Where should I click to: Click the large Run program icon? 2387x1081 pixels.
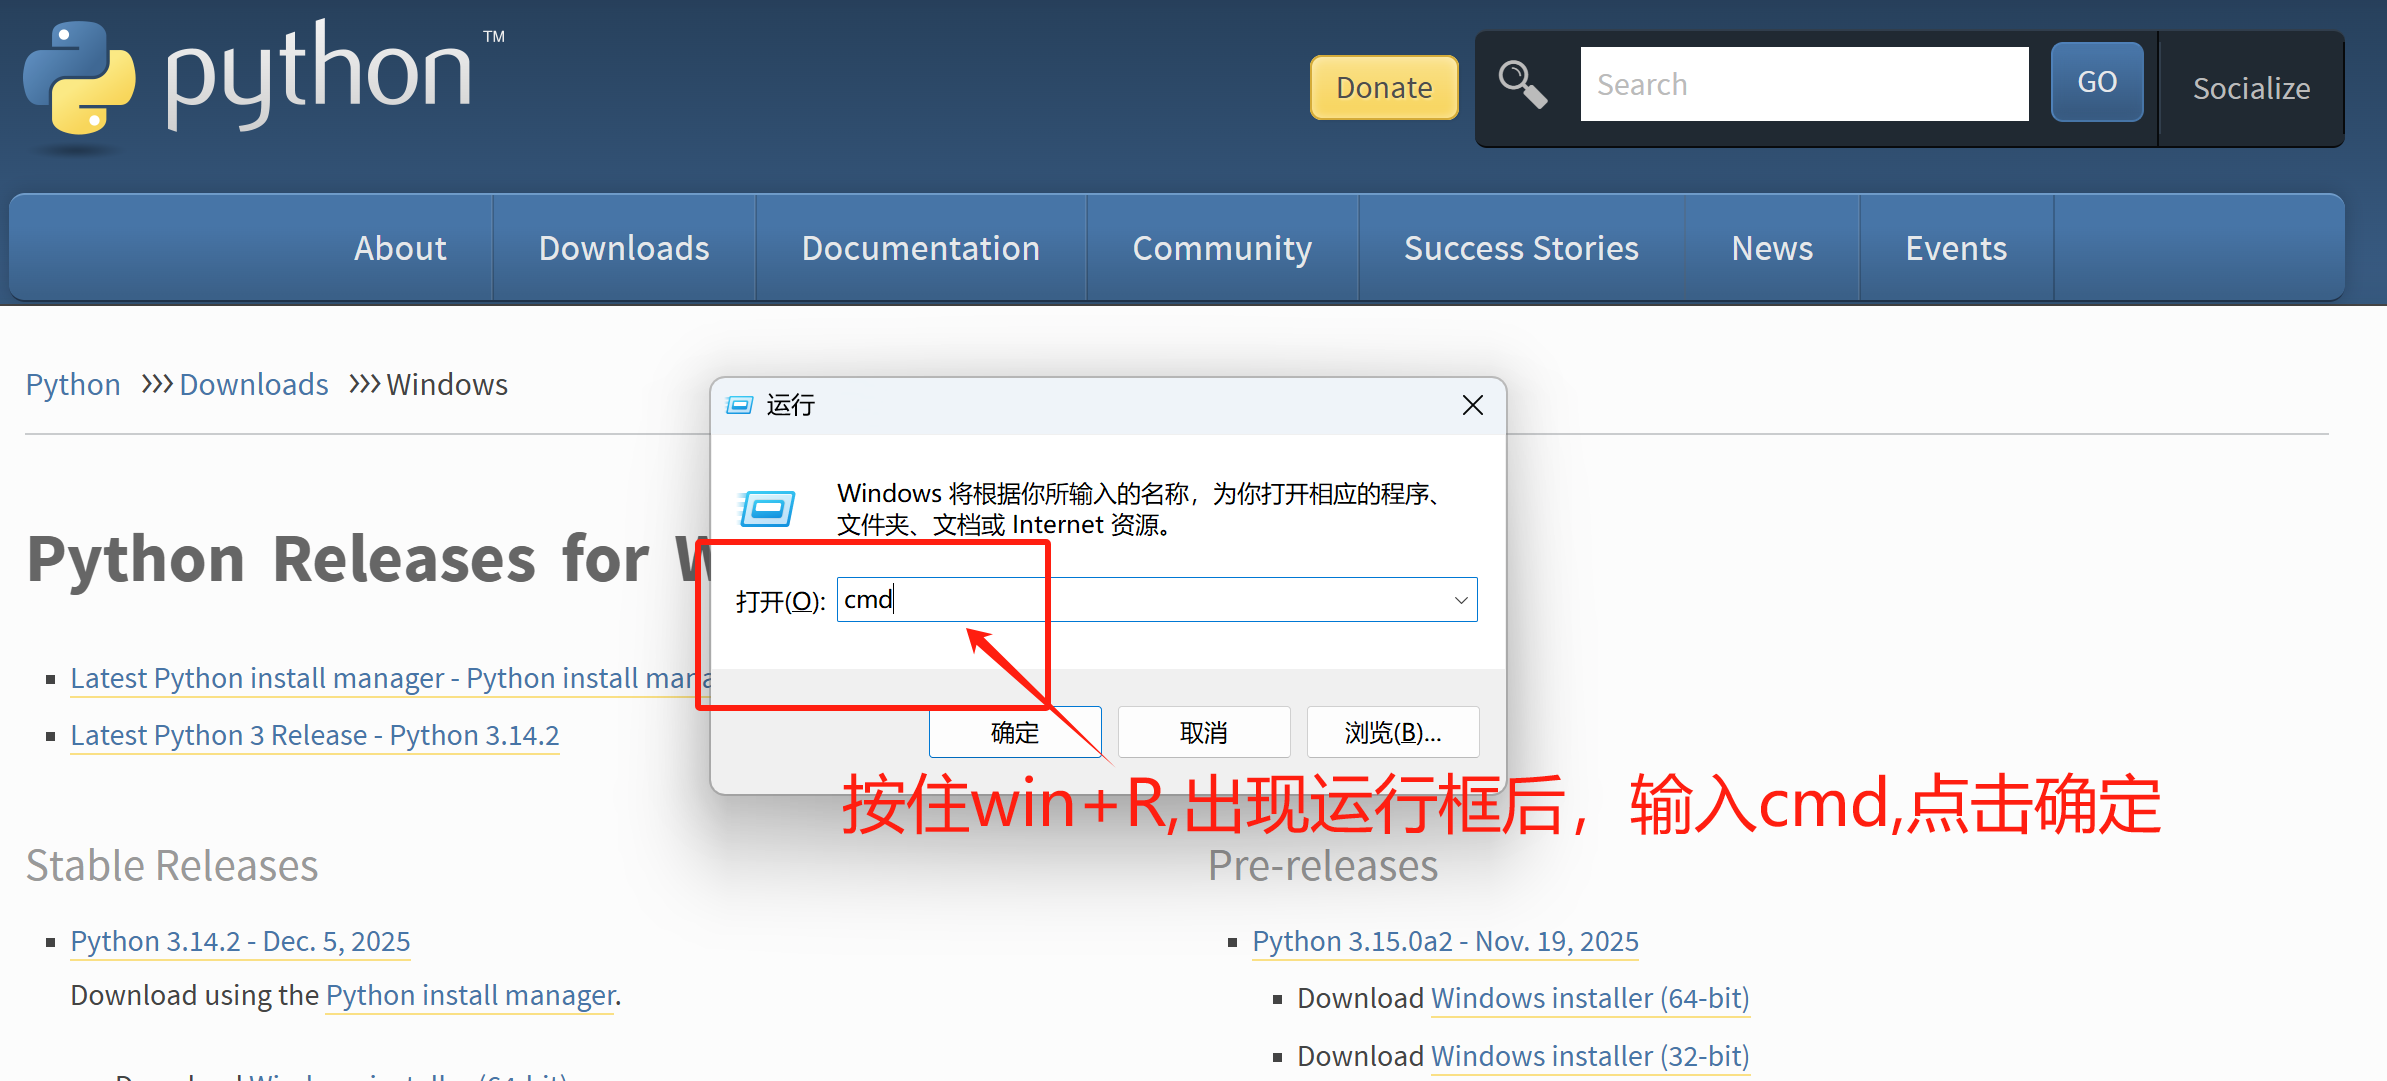click(767, 509)
